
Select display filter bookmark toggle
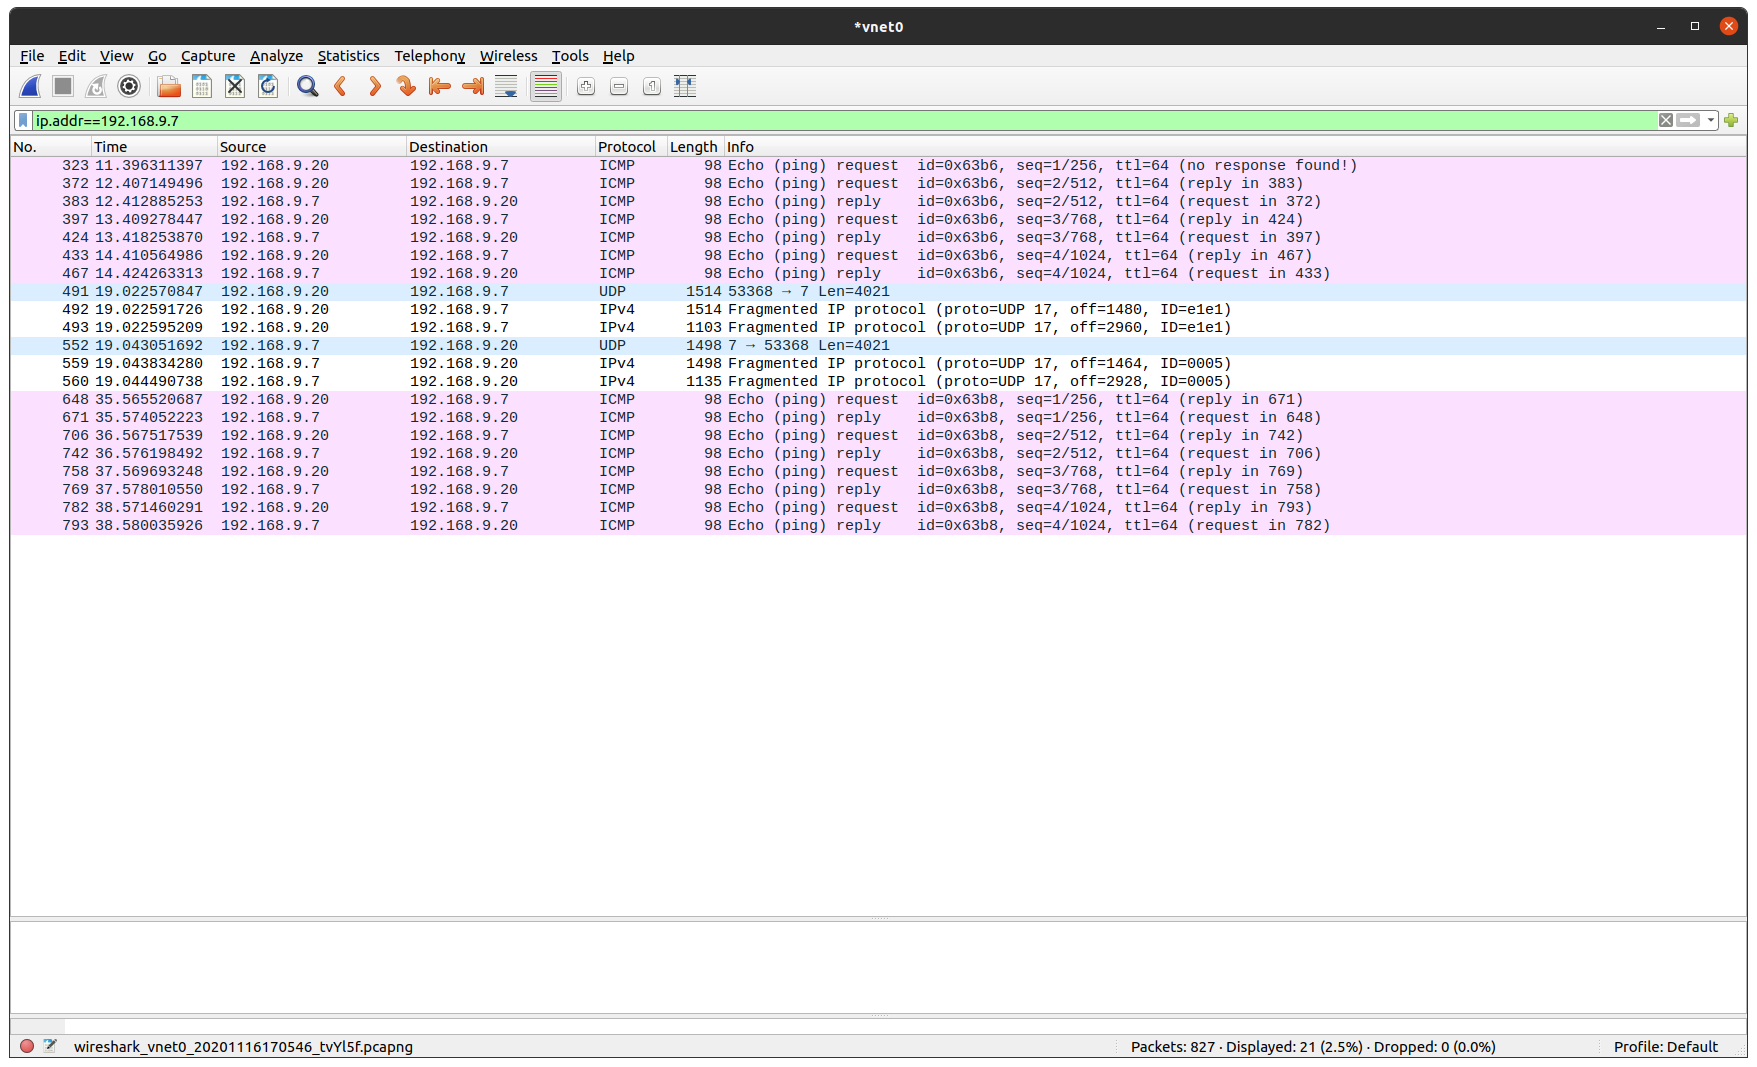22,120
